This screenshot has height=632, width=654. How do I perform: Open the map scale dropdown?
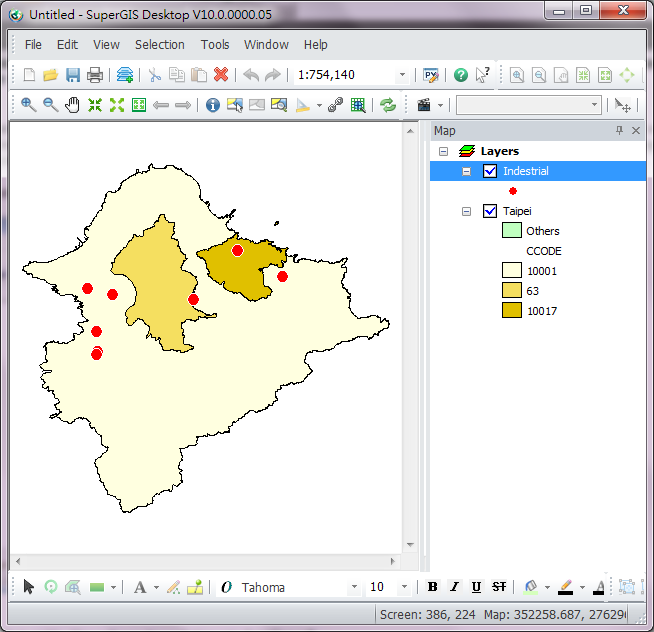coord(403,75)
